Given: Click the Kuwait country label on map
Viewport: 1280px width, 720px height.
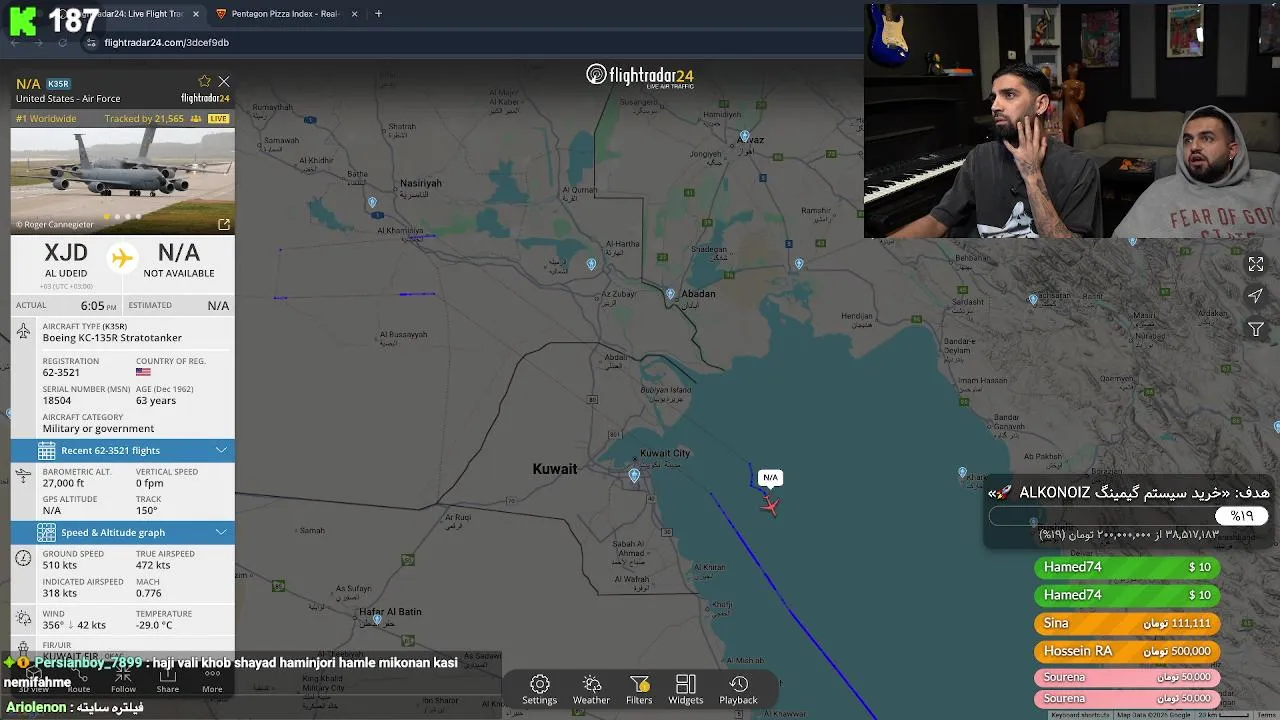Looking at the screenshot, I should click(x=555, y=469).
